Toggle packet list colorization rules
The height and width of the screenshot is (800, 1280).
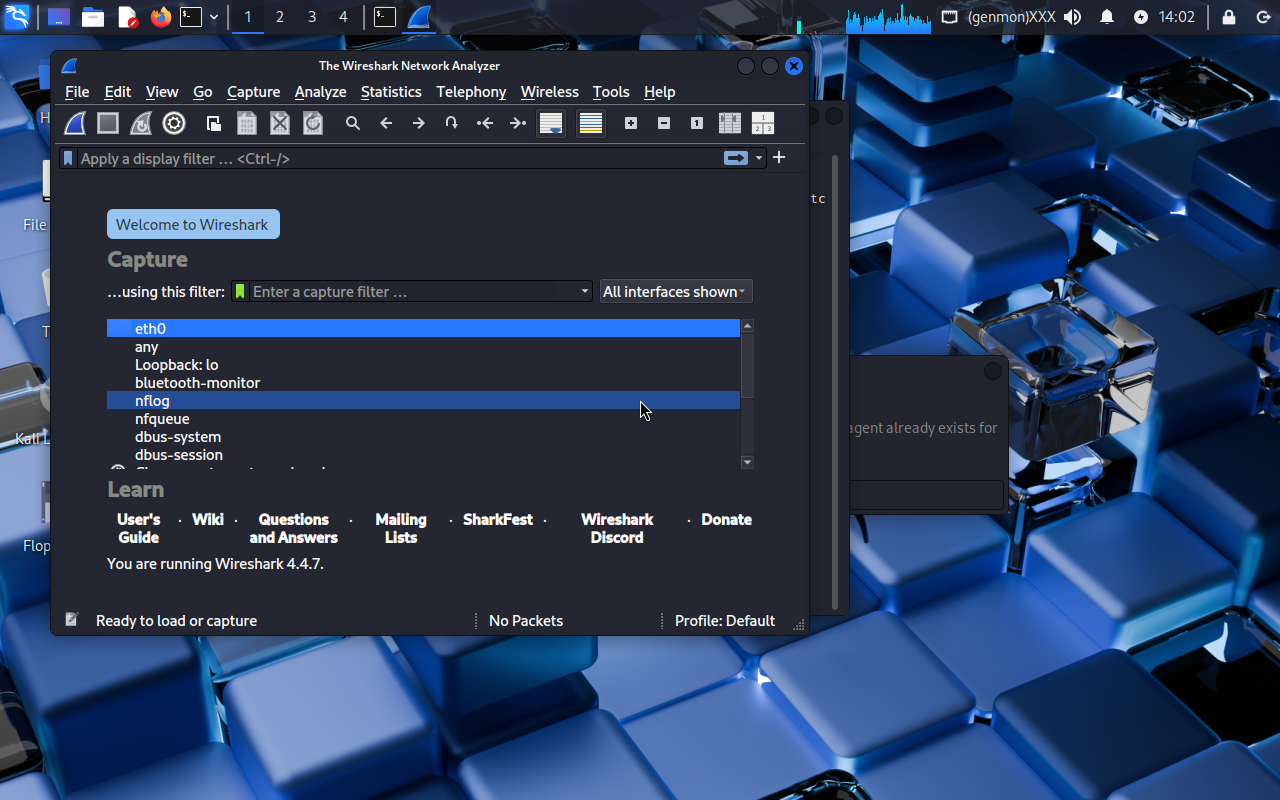591,123
